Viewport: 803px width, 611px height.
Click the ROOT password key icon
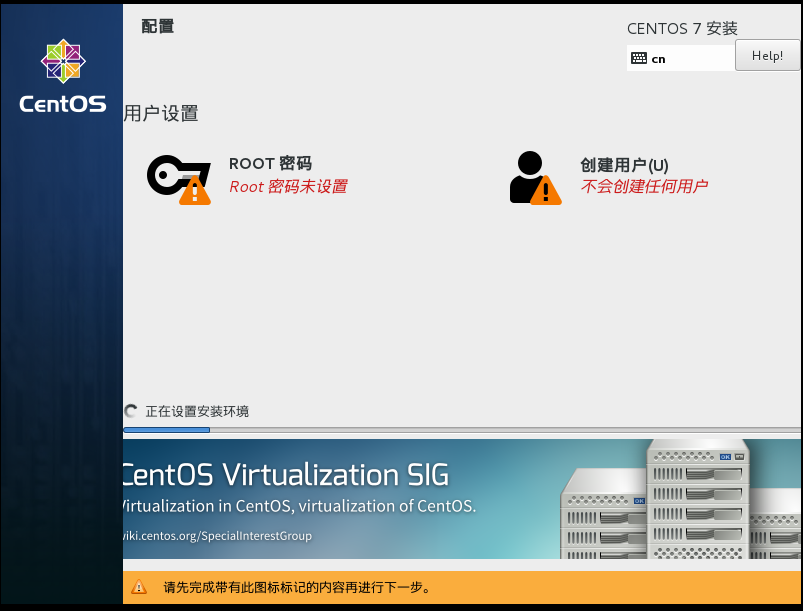click(172, 175)
